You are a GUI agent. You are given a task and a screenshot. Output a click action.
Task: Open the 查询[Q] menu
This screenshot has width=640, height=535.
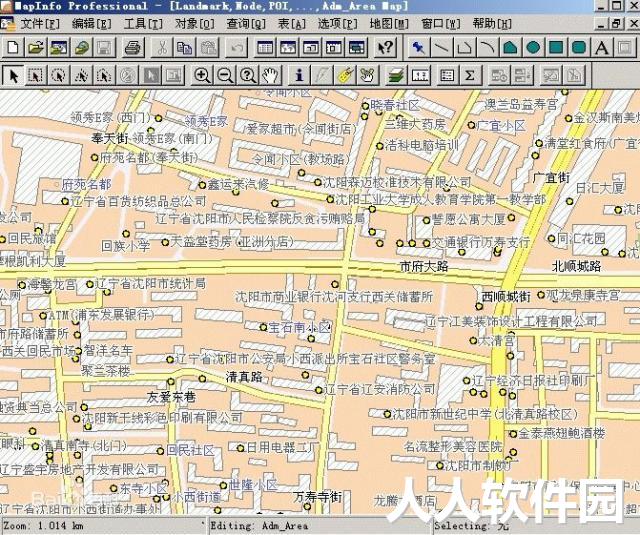[246, 24]
